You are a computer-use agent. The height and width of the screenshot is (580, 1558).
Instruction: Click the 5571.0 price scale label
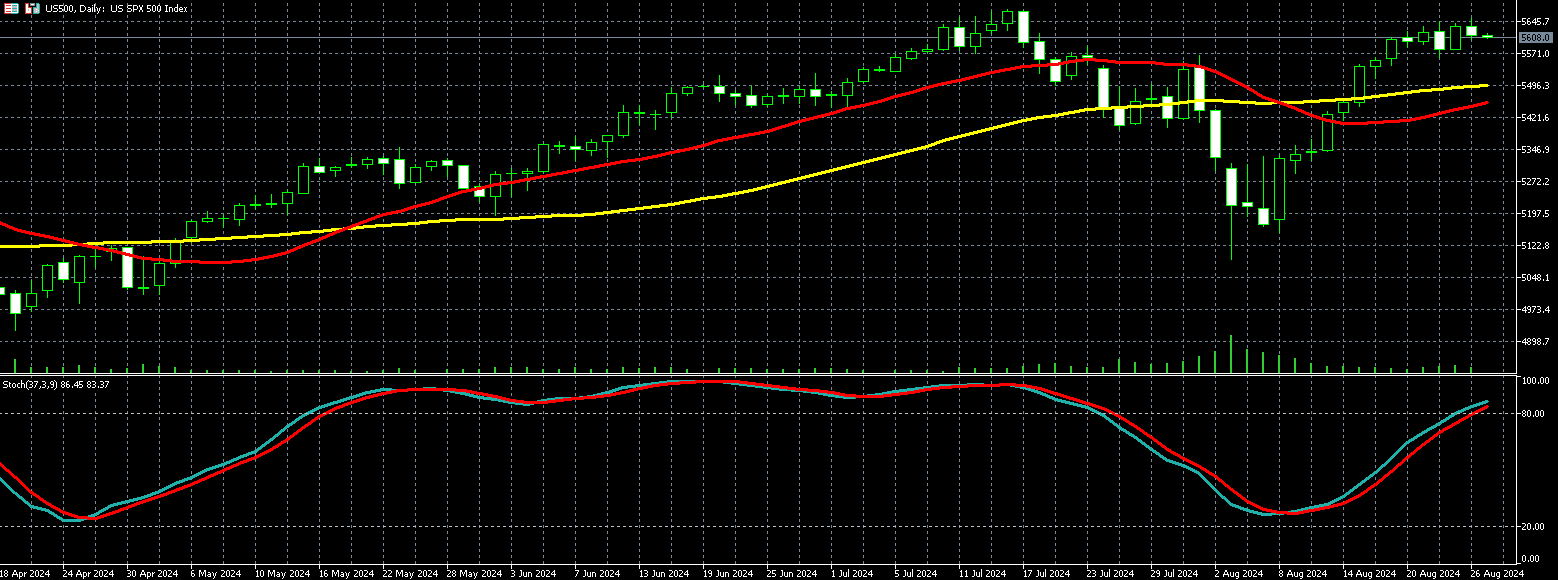[1535, 53]
